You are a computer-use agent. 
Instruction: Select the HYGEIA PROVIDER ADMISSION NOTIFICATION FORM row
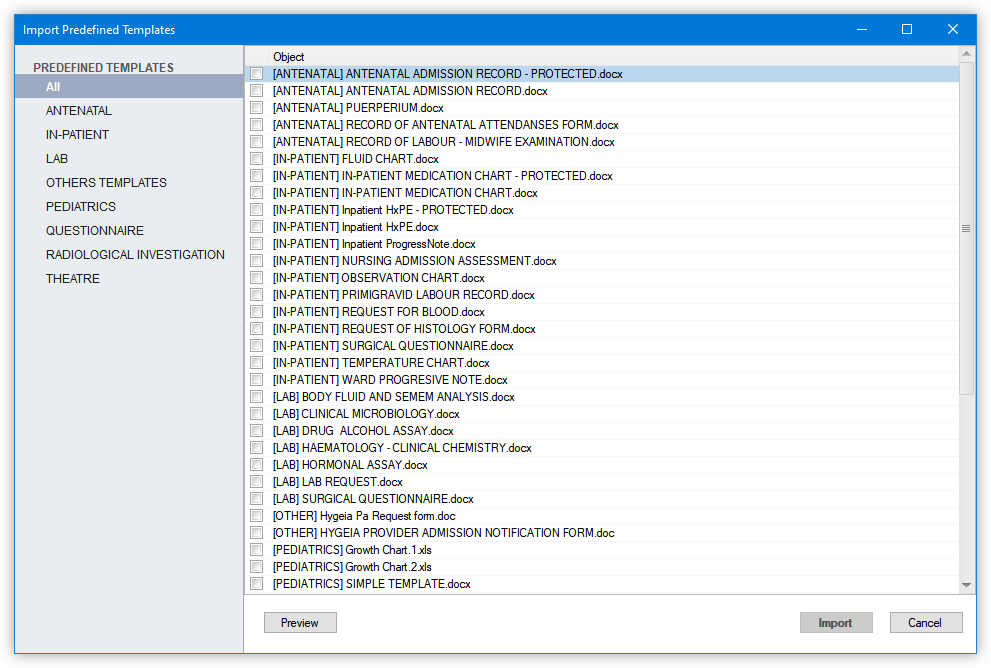click(443, 532)
